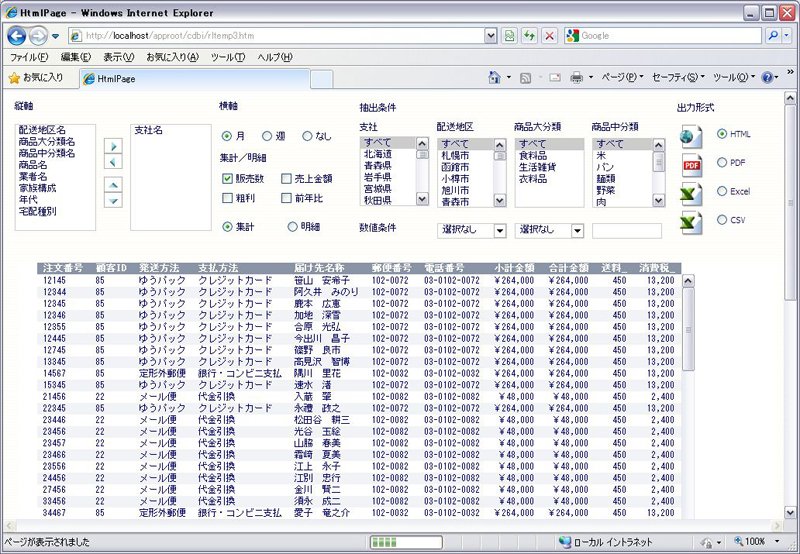Open the ツール(T) menu
The height and width of the screenshot is (554, 800).
(x=228, y=57)
